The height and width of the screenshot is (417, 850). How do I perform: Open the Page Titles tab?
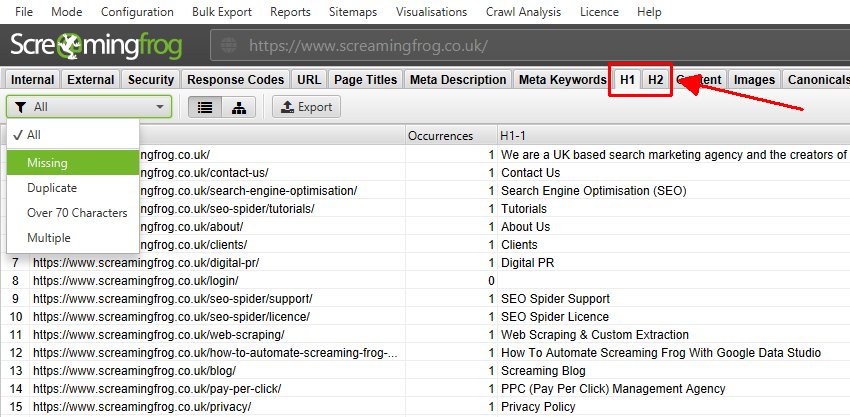[x=364, y=80]
